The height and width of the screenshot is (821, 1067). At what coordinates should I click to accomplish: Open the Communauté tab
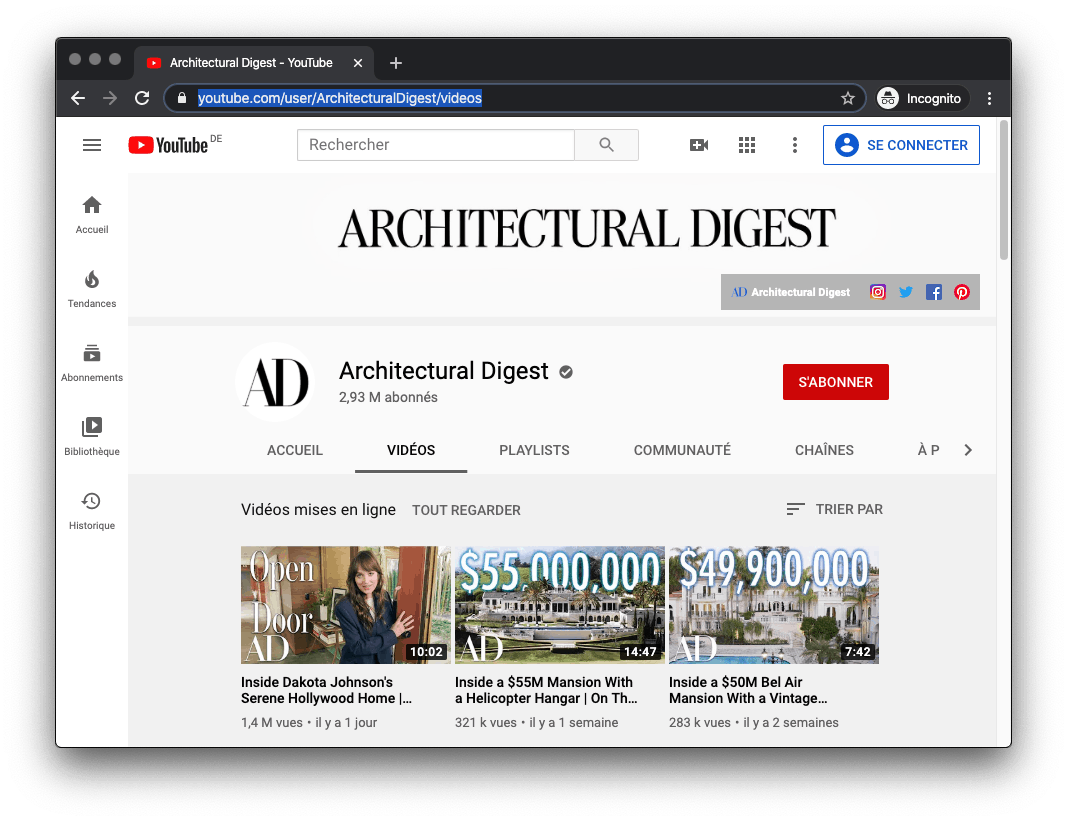(682, 450)
